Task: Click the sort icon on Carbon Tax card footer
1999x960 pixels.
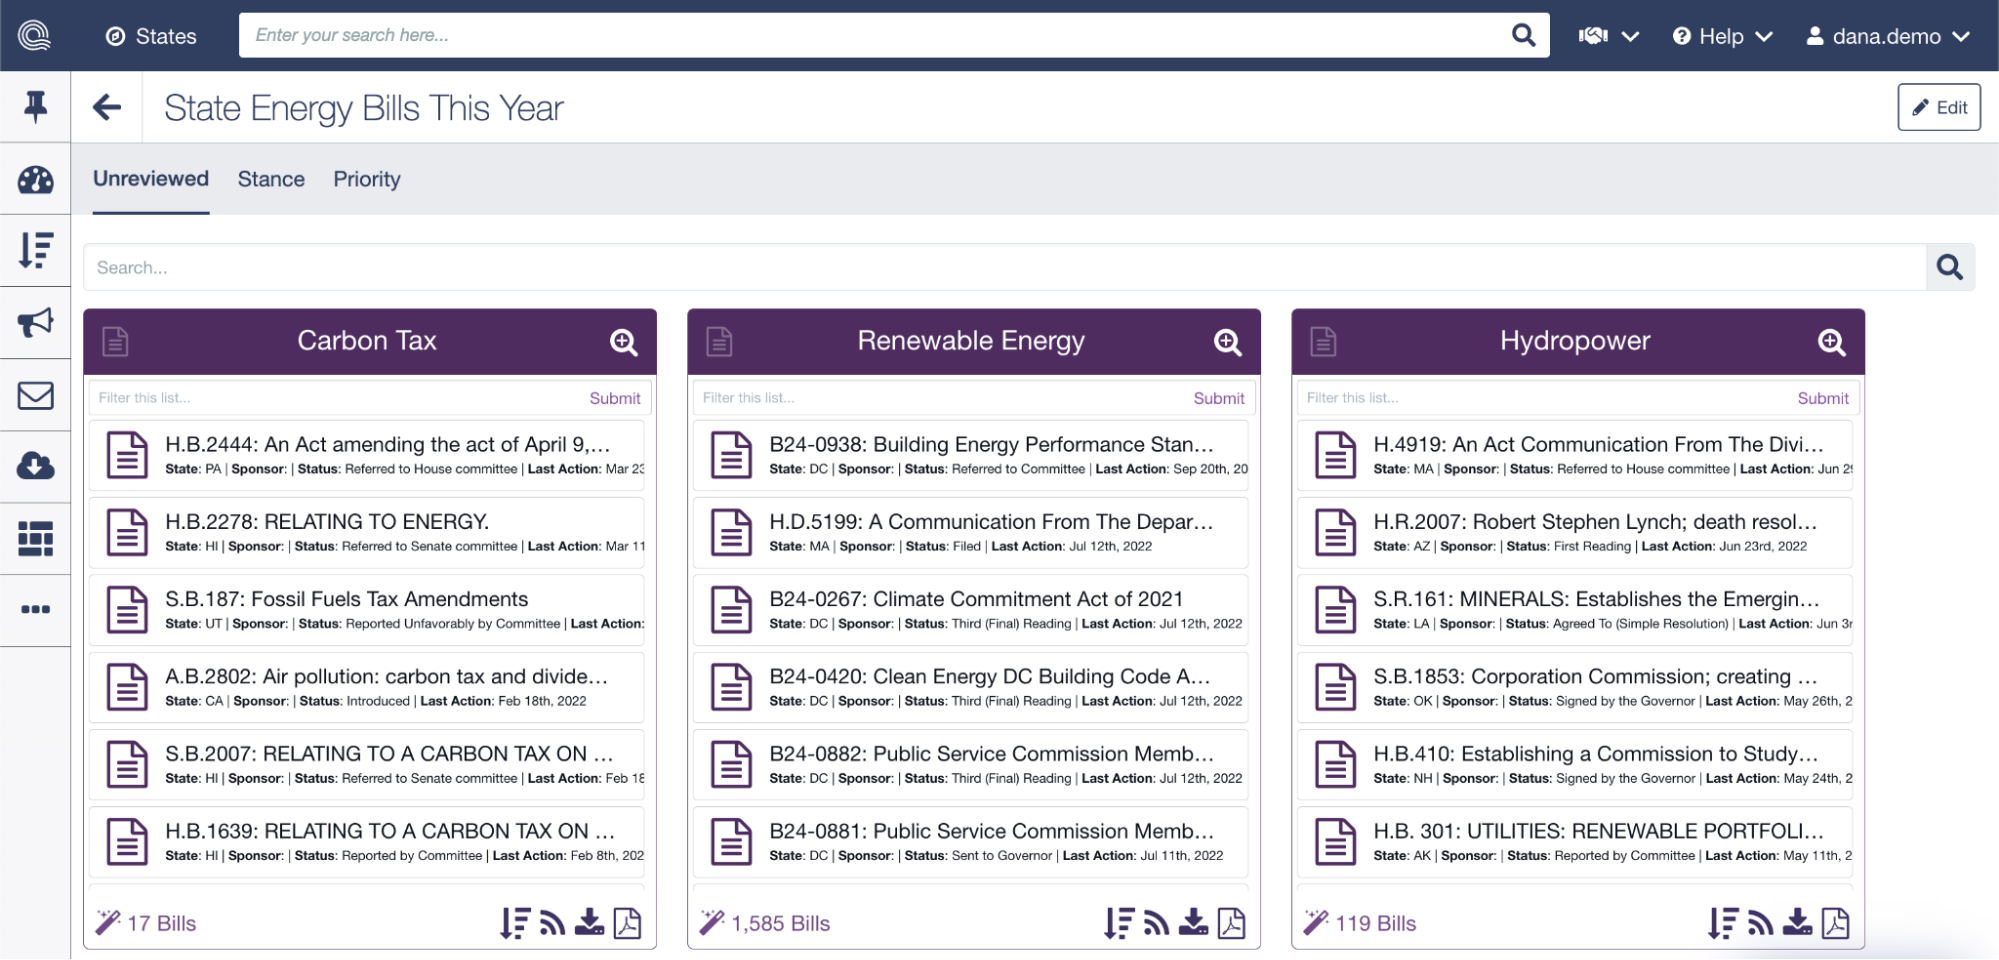Action: [x=514, y=923]
